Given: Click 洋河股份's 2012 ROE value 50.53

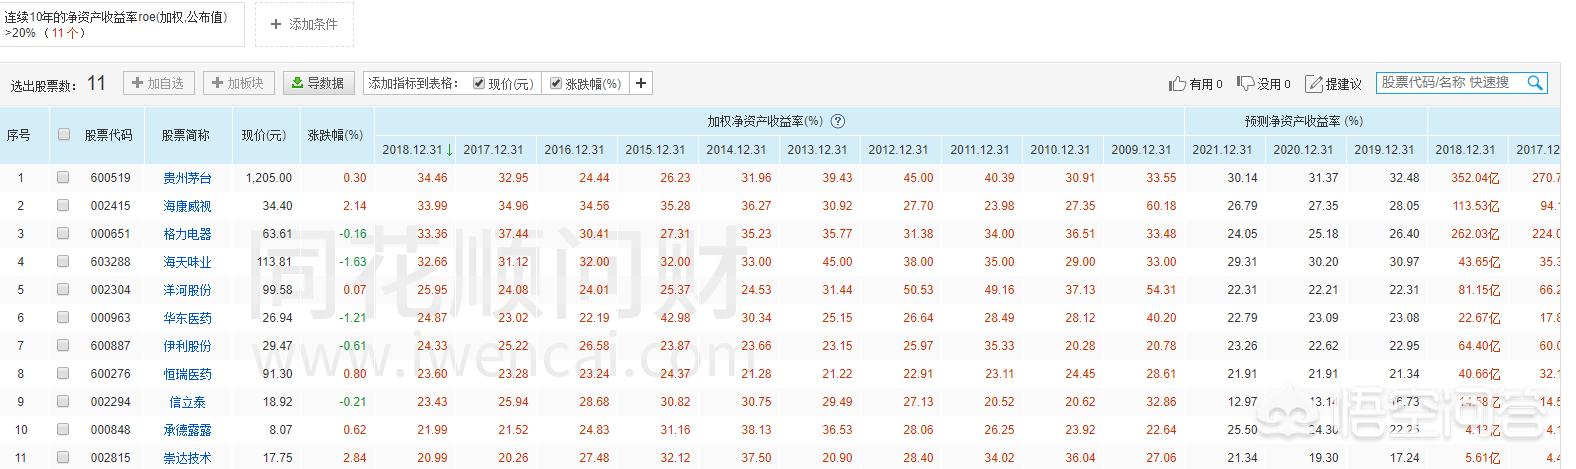Looking at the screenshot, I should (x=918, y=290).
